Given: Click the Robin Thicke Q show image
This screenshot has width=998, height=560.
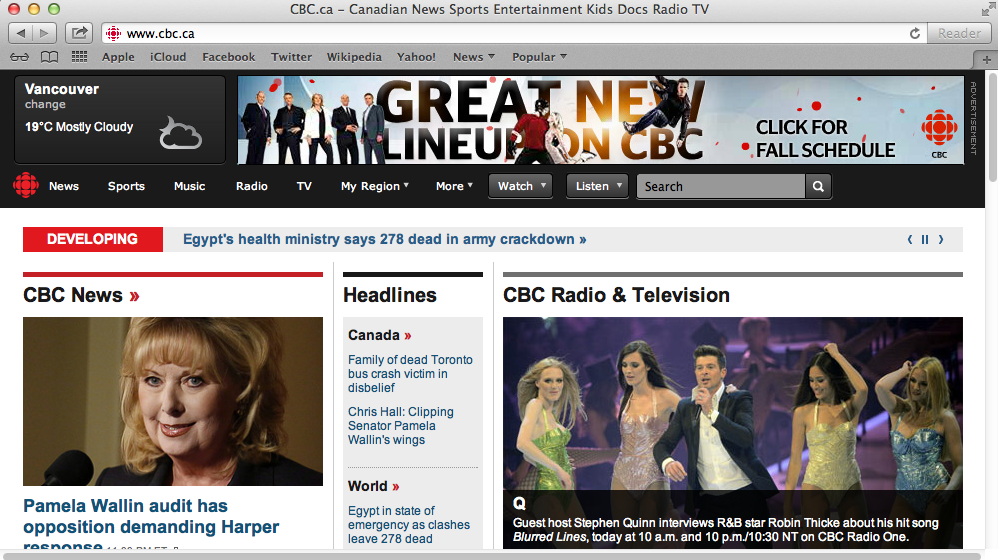Looking at the screenshot, I should (x=733, y=403).
